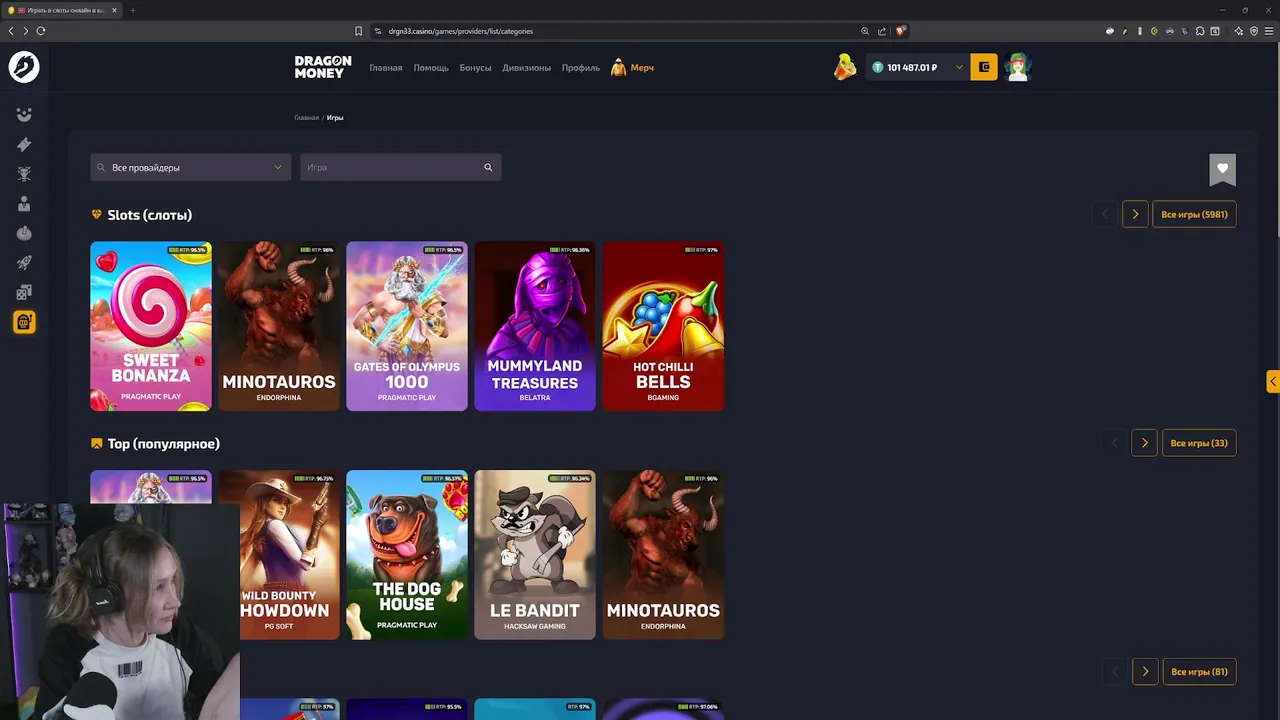The image size is (1280, 720).
Task: Open Бонусы in top navigation
Action: (475, 68)
